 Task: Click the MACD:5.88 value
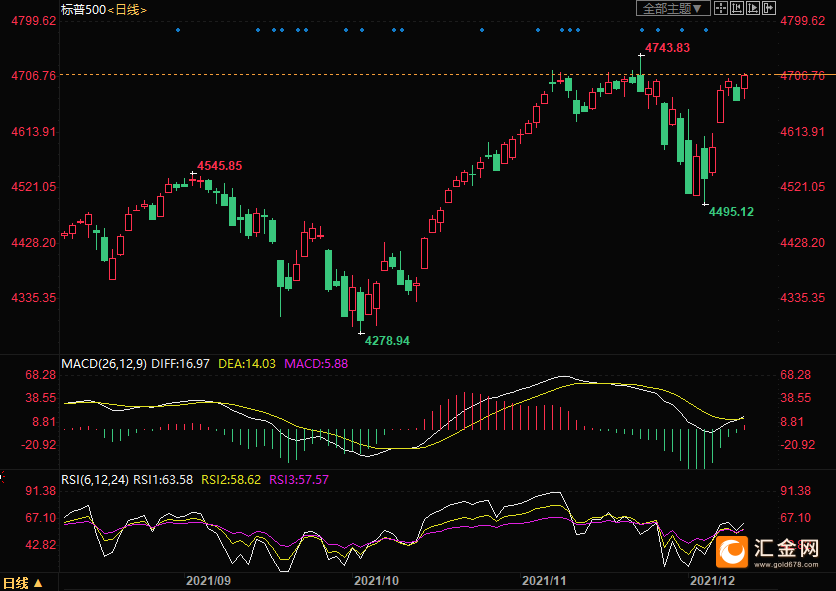316,364
